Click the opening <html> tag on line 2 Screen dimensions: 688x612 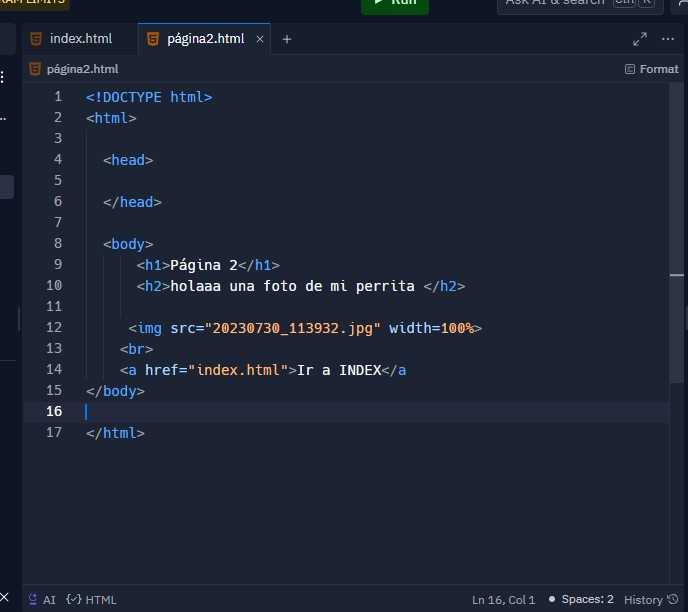[111, 118]
